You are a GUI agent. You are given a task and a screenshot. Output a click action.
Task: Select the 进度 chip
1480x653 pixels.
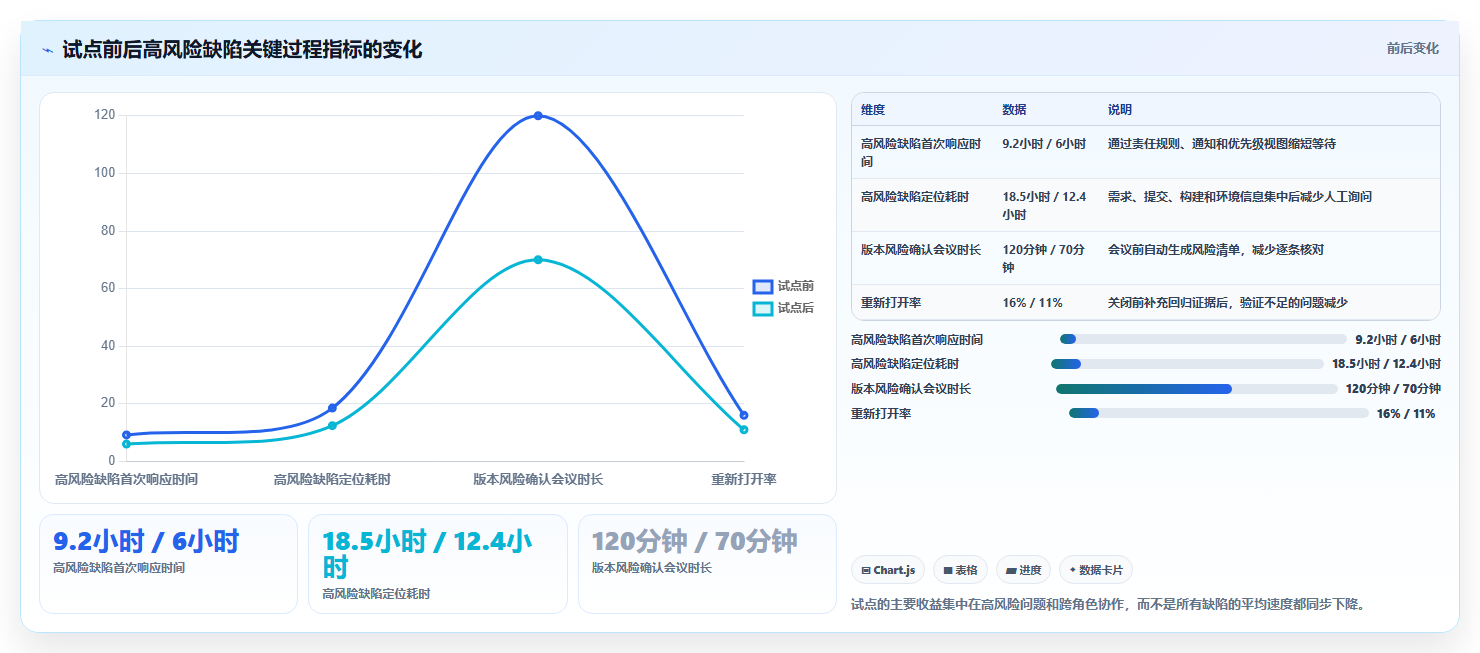click(1023, 570)
